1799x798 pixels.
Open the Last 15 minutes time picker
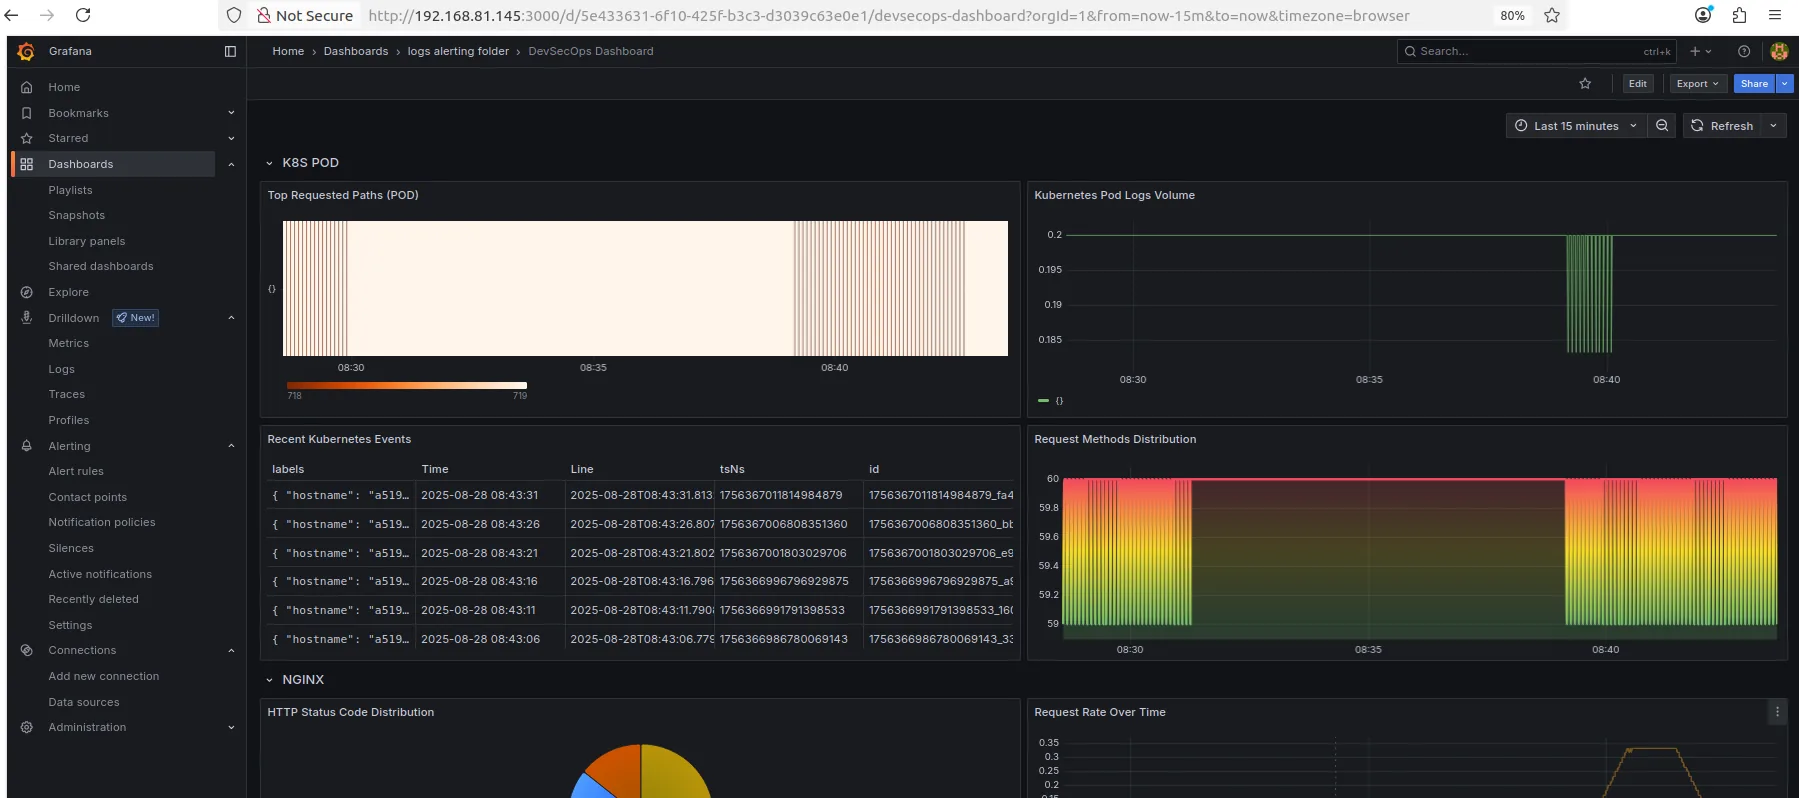click(1576, 126)
